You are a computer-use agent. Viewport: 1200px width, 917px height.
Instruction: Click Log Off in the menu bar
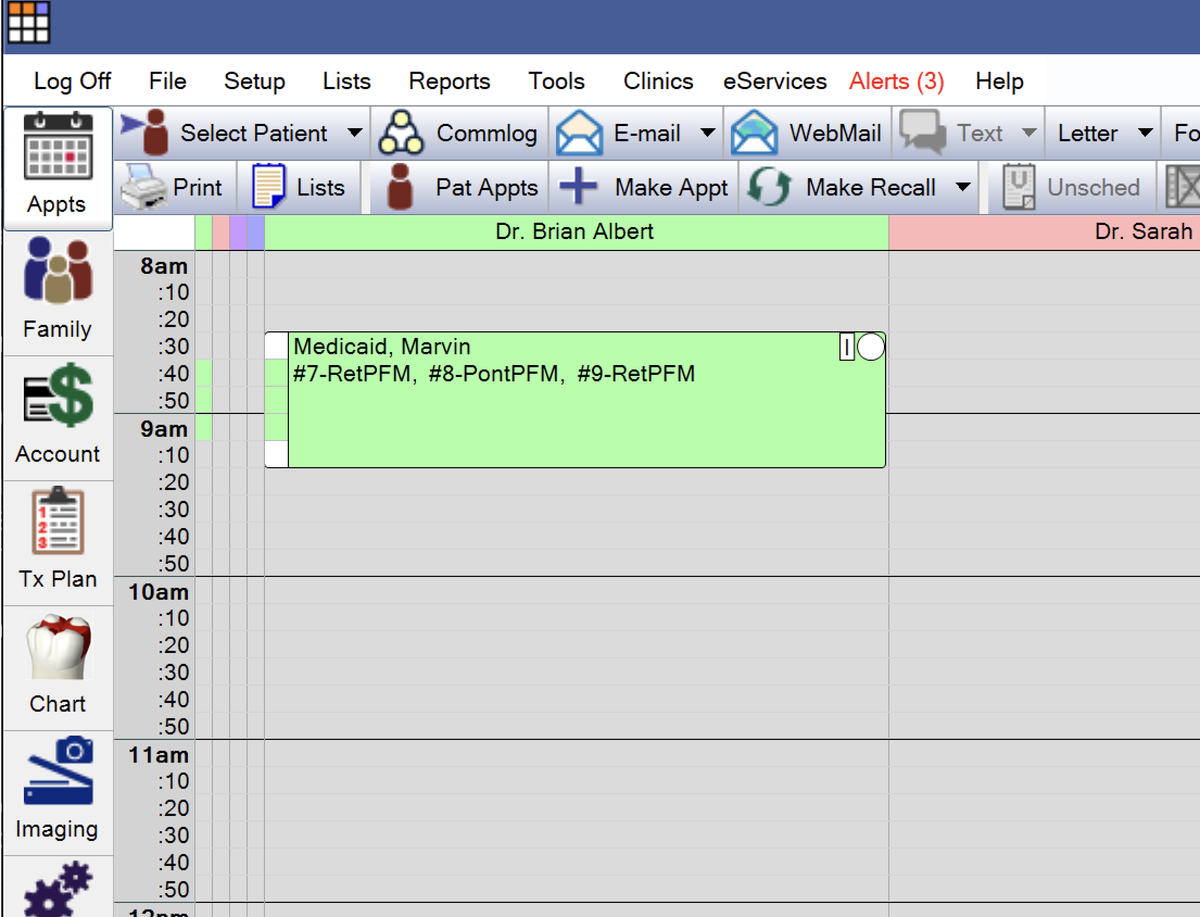[73, 81]
